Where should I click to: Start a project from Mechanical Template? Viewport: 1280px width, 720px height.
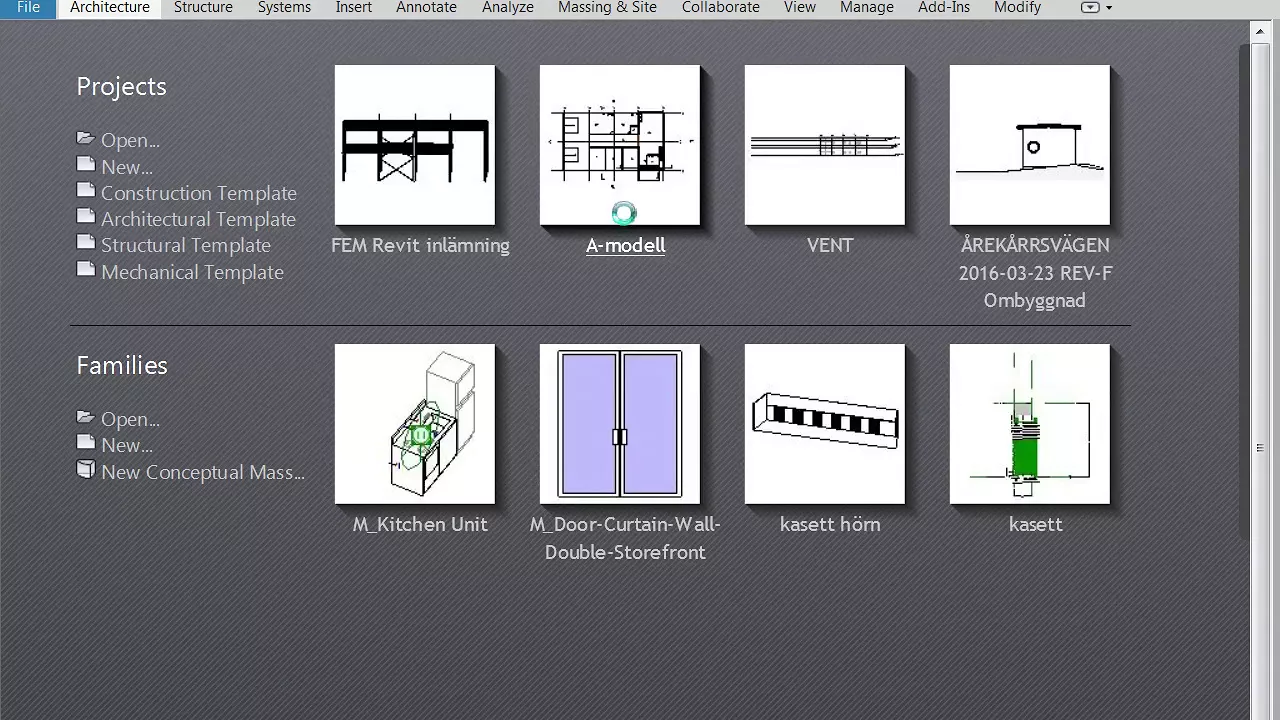[x=192, y=272]
